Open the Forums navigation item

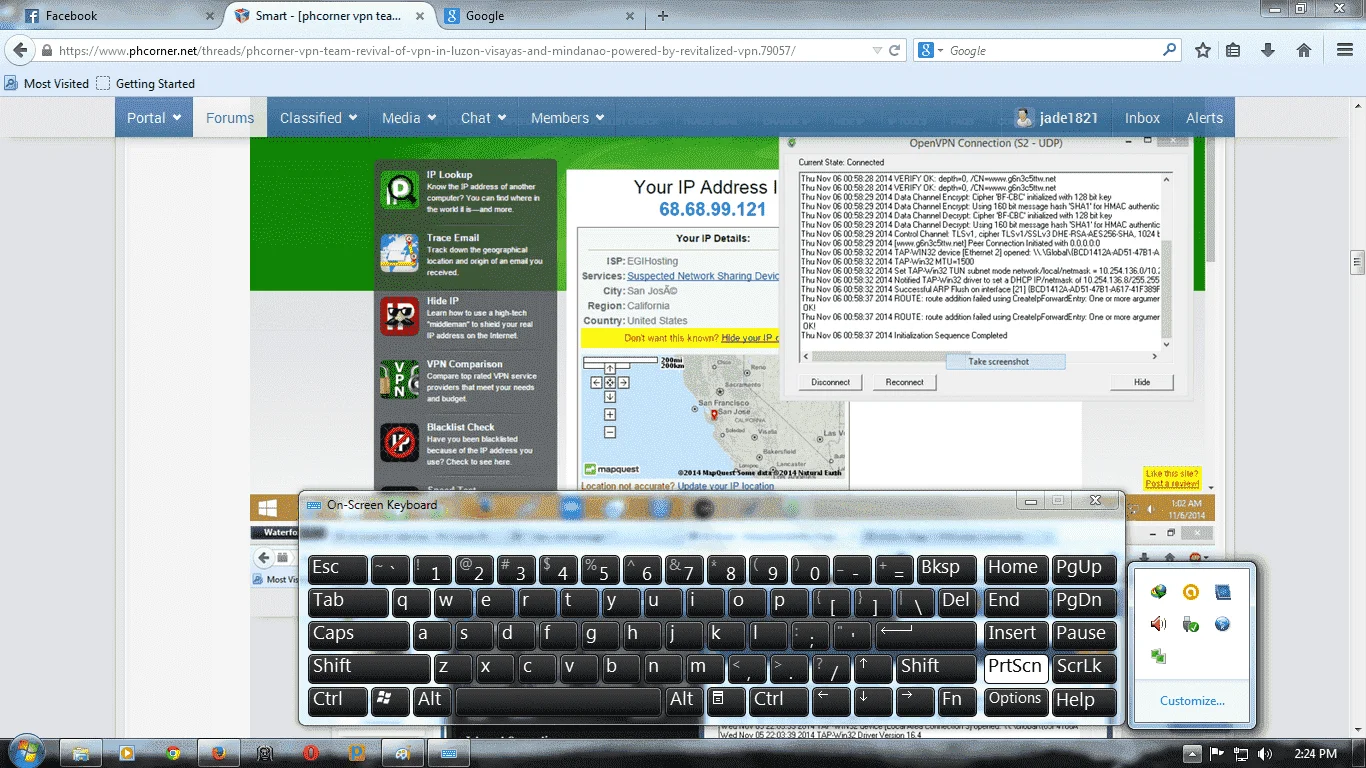[230, 118]
